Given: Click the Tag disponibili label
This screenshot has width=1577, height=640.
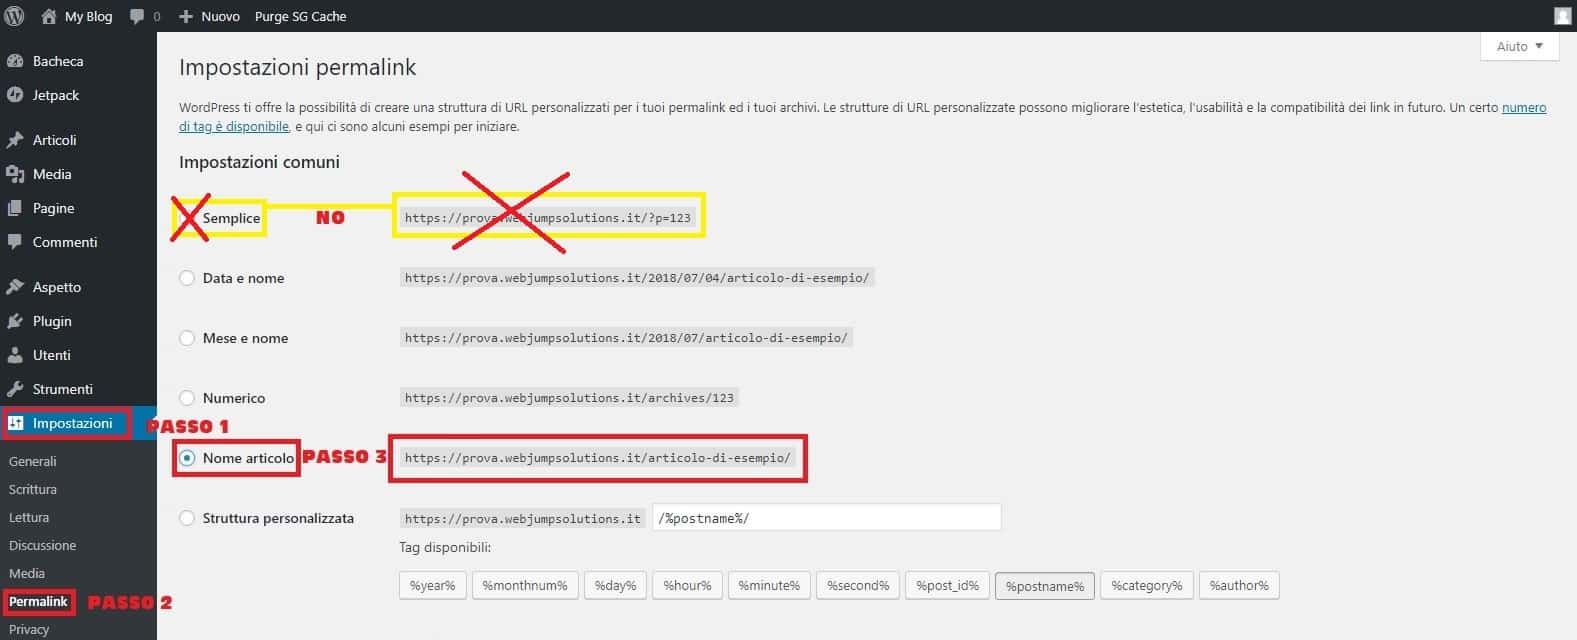Looking at the screenshot, I should [445, 547].
